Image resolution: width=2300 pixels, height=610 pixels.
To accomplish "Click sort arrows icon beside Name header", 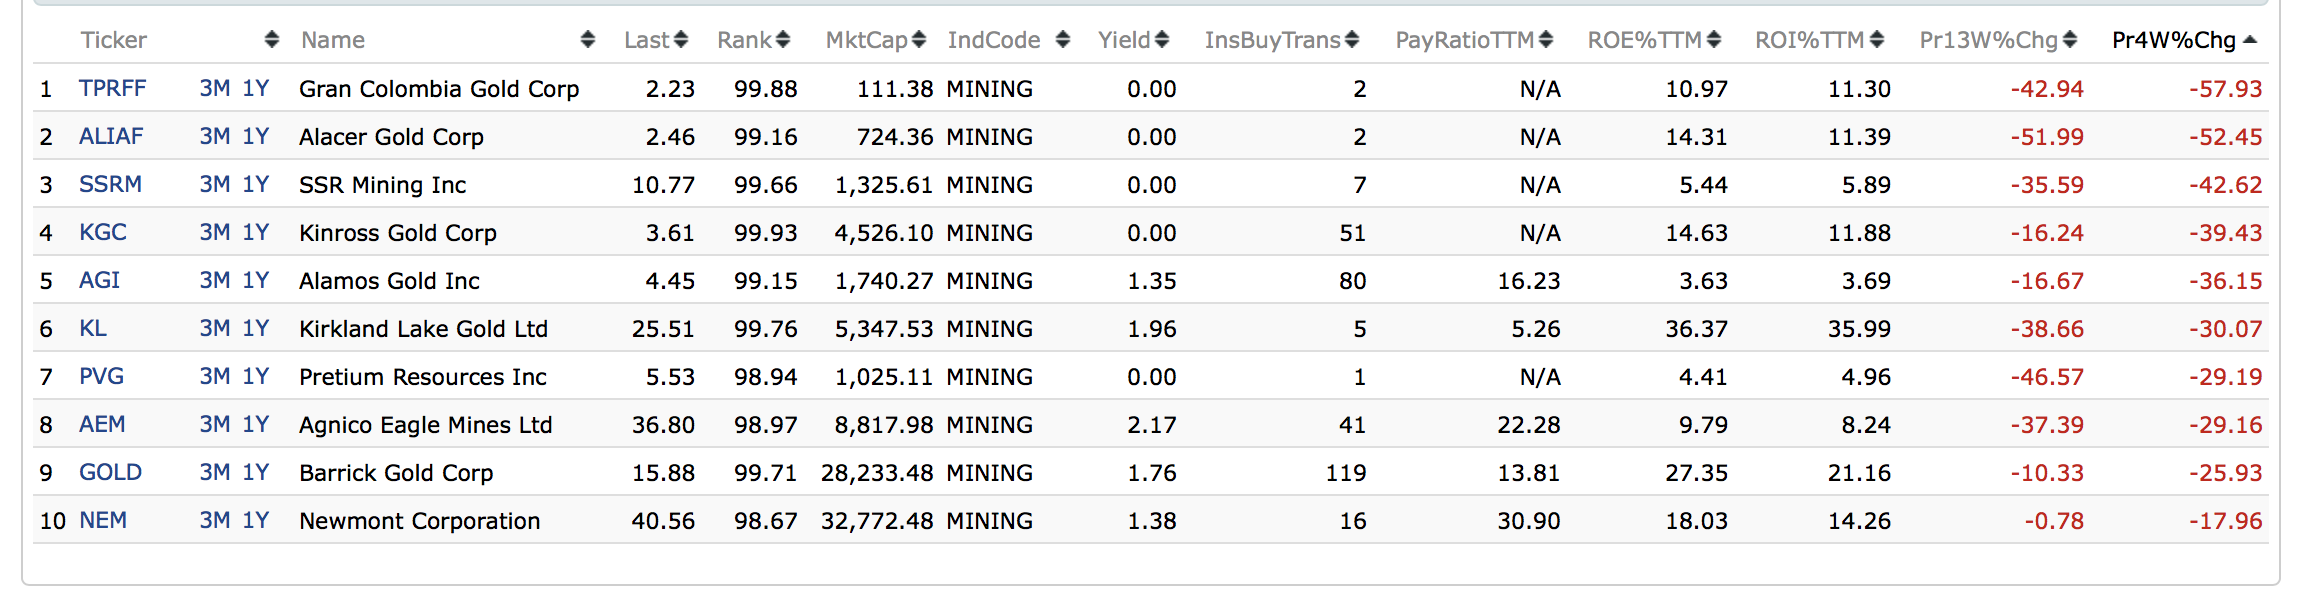I will point(587,40).
